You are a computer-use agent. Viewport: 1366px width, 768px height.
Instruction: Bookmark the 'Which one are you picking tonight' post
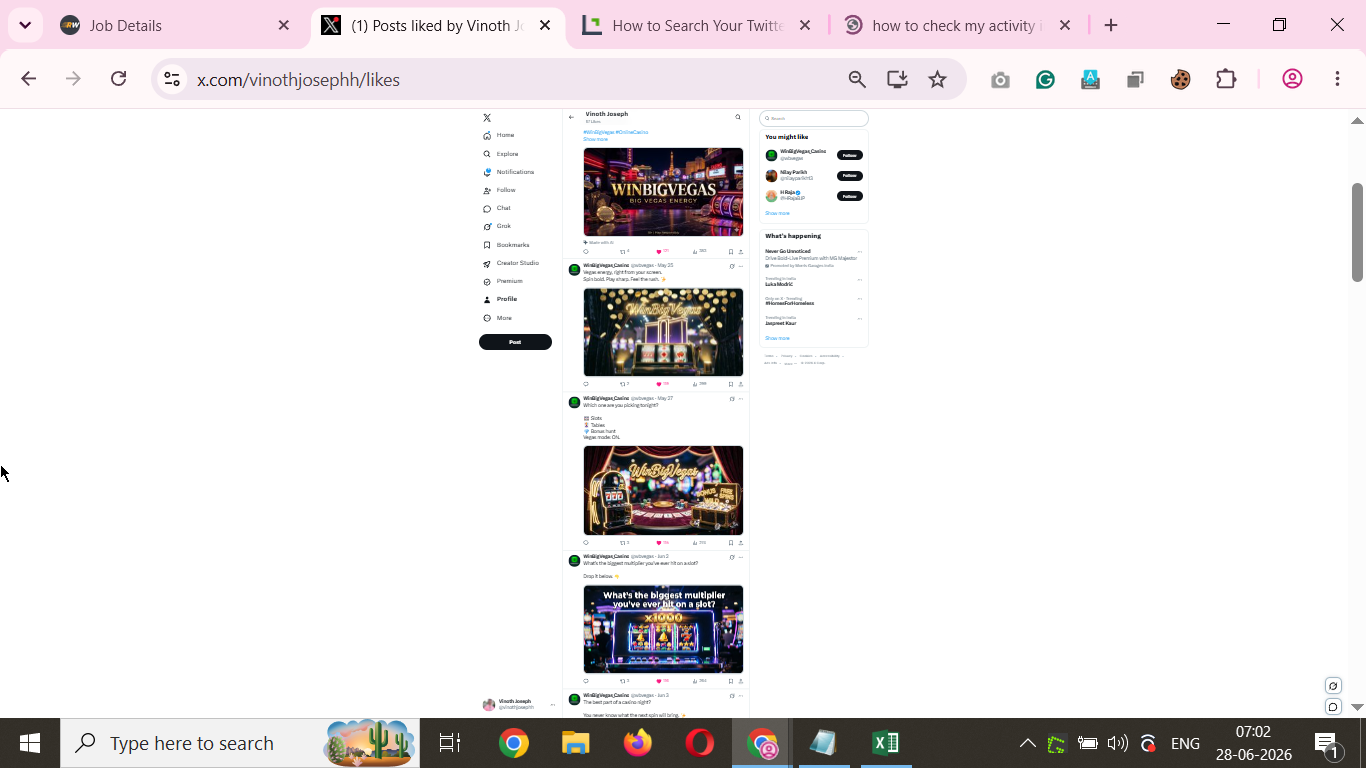731,543
